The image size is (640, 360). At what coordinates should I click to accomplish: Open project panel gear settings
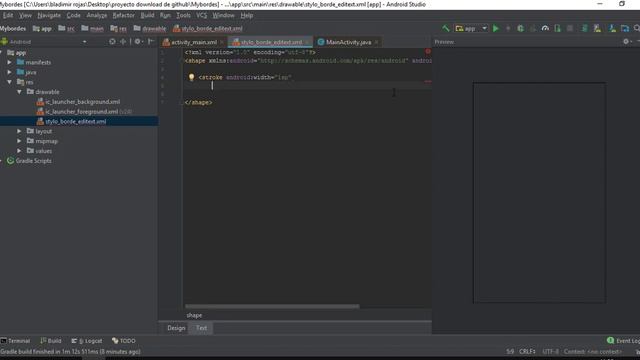tap(138, 42)
